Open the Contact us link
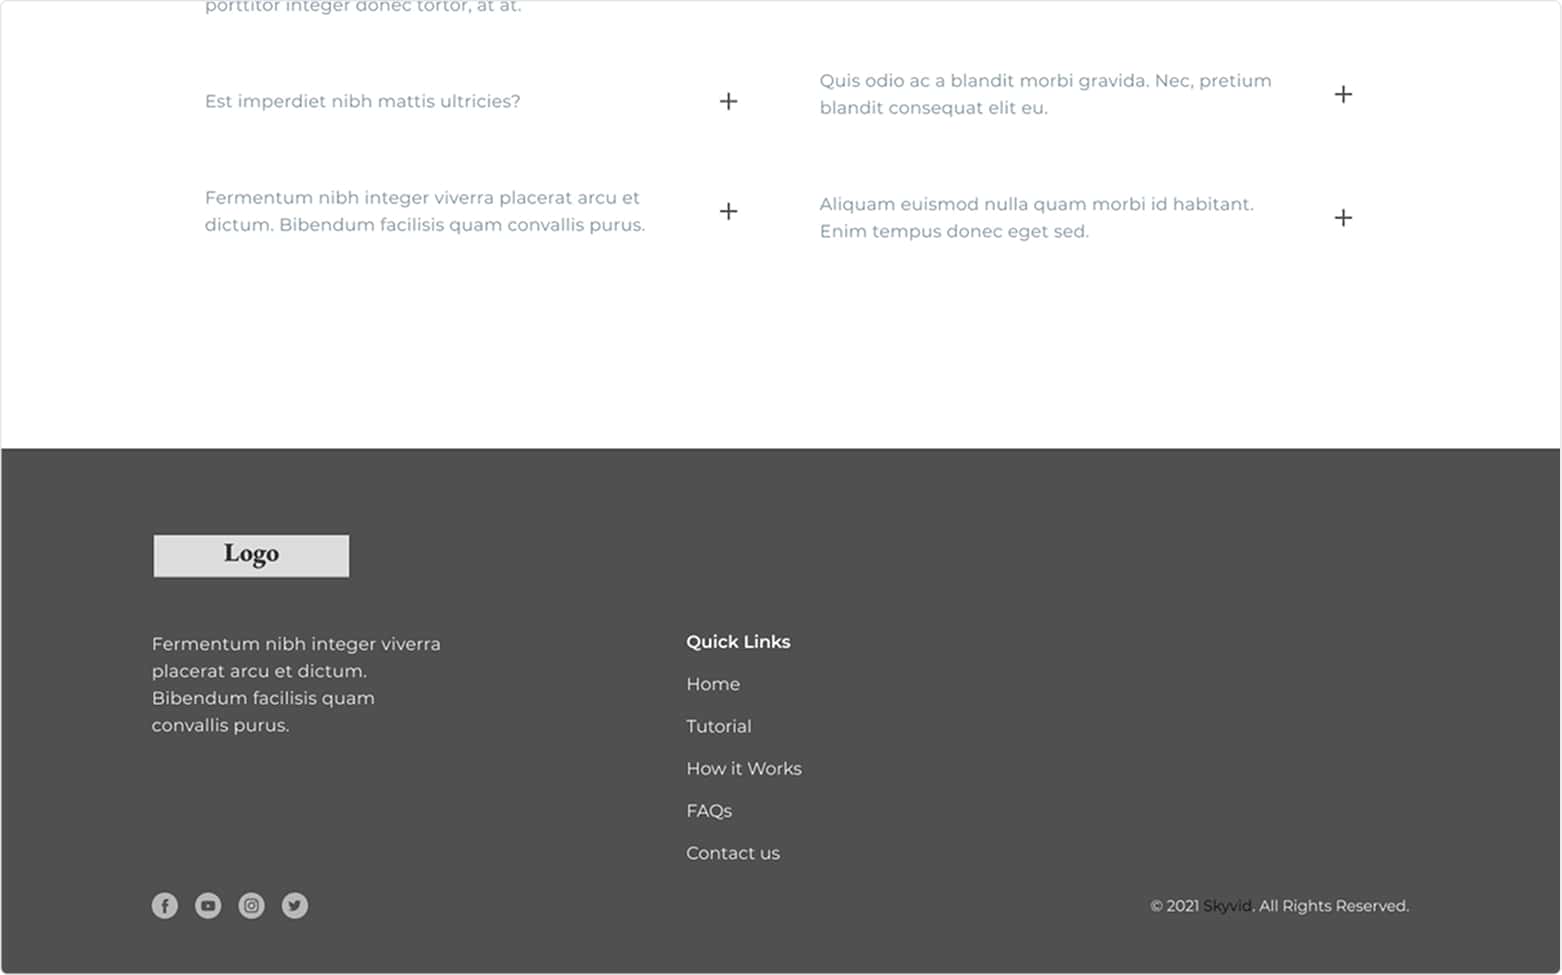Viewport: 1562px width, 975px height. tap(733, 853)
